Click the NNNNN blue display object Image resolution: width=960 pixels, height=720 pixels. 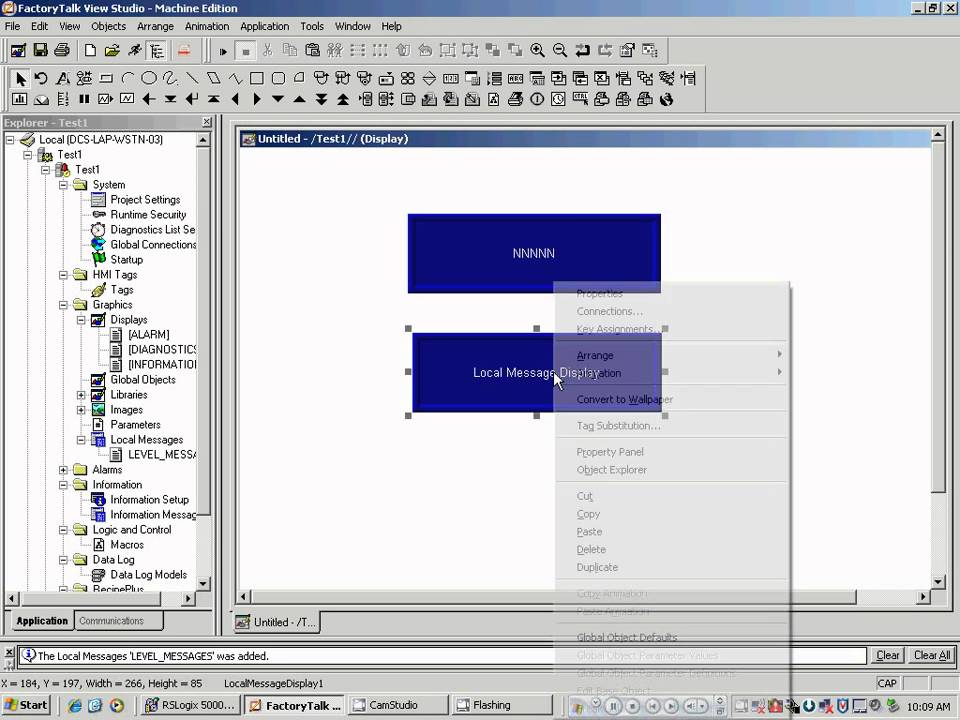tap(534, 253)
